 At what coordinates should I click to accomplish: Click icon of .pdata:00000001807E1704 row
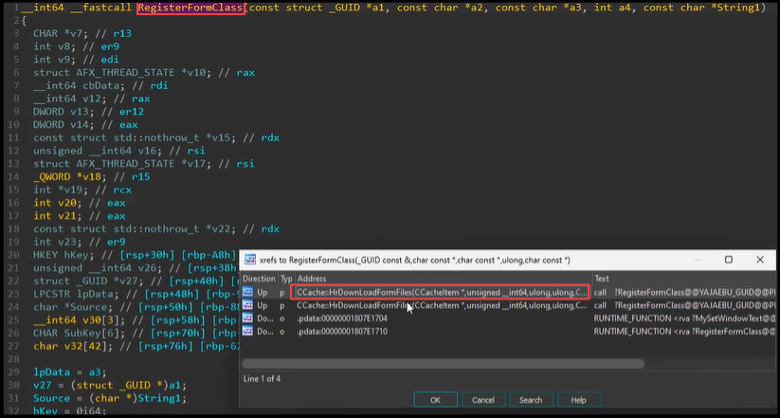(248, 319)
